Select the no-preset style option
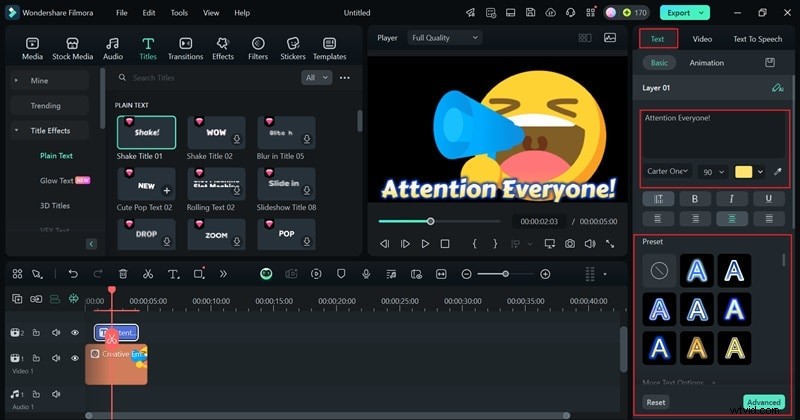 tap(659, 270)
